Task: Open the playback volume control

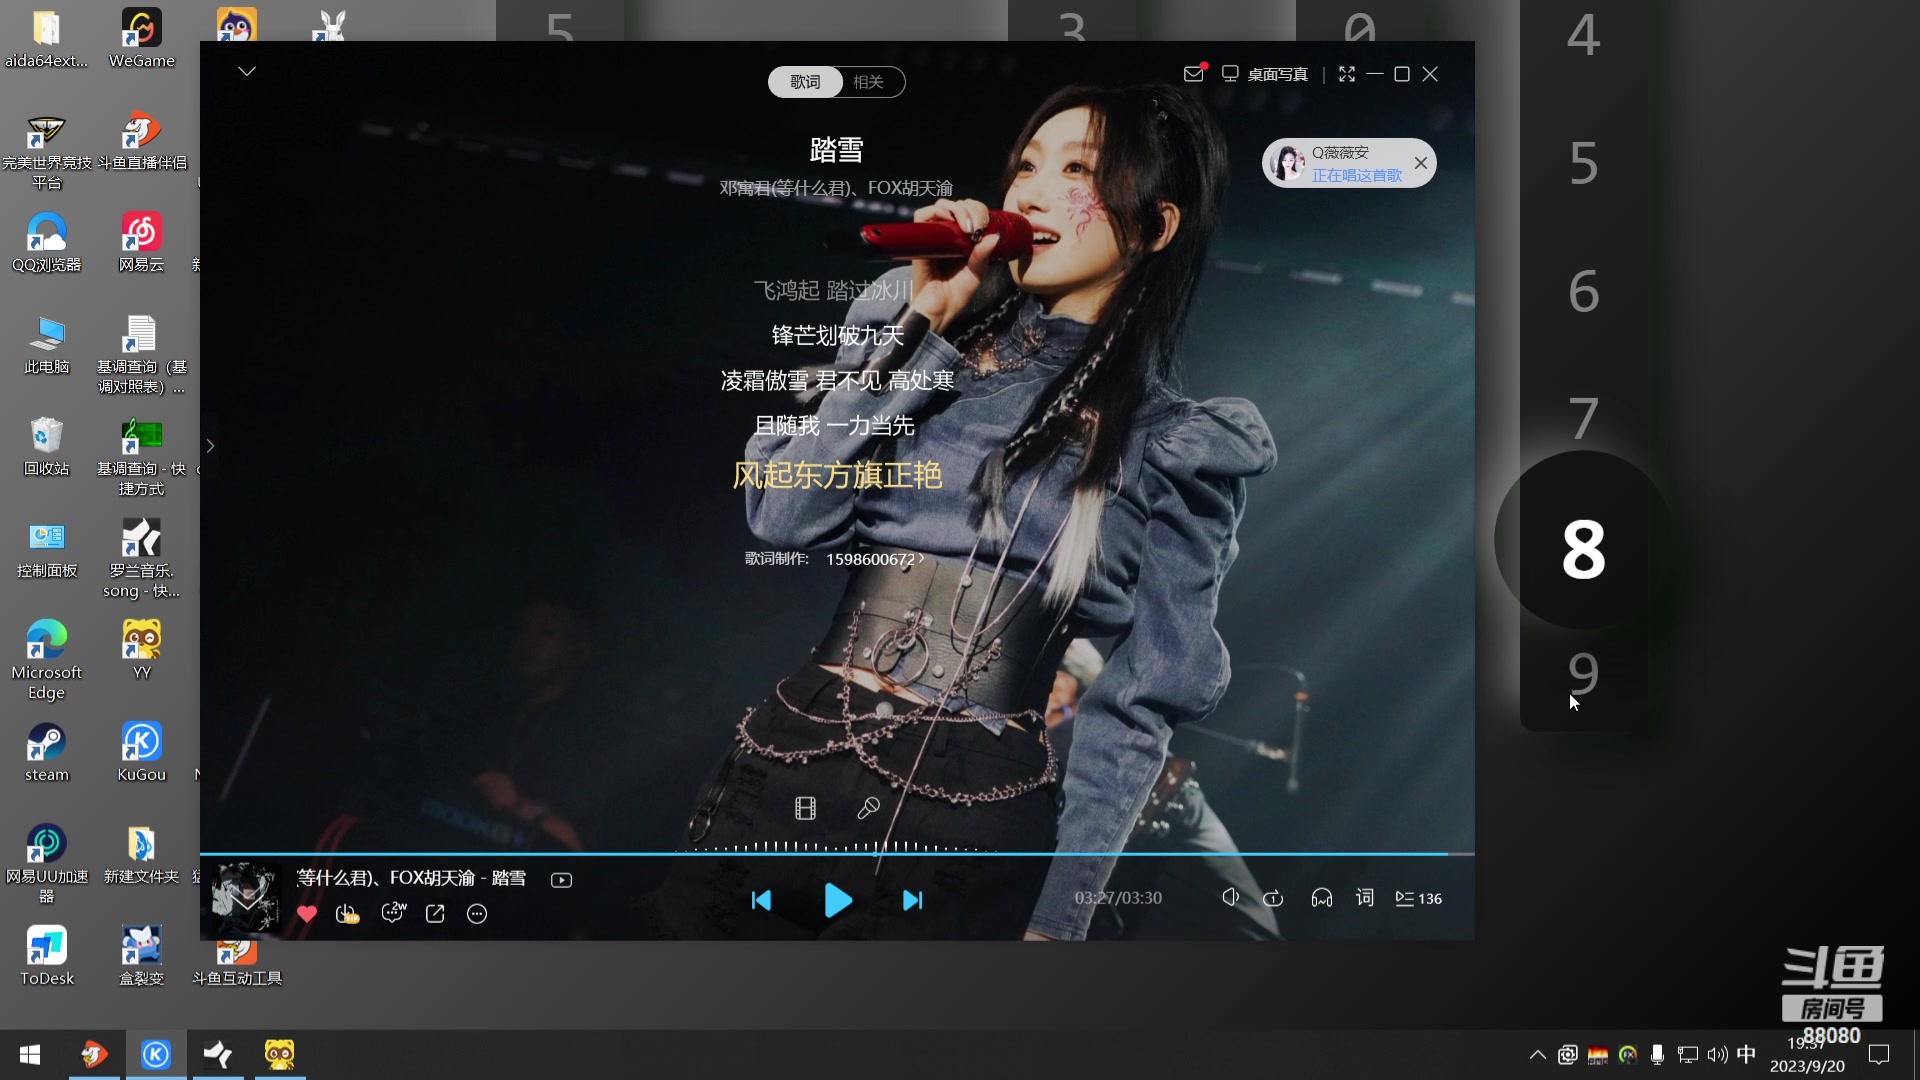Action: point(1231,897)
